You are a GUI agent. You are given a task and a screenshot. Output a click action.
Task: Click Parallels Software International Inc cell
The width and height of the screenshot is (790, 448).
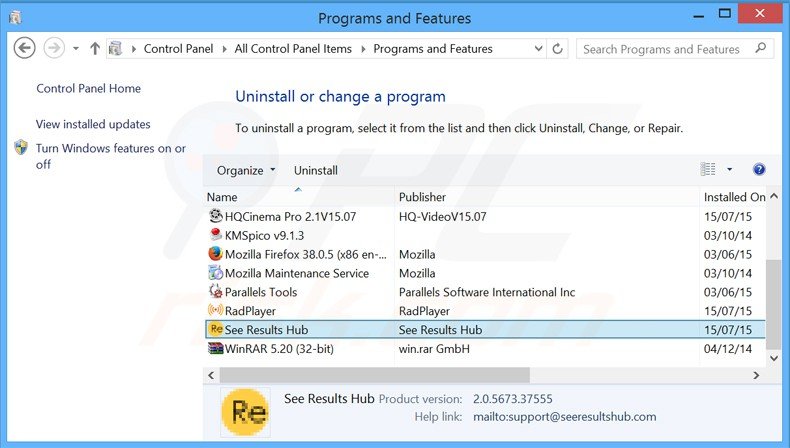[487, 292]
